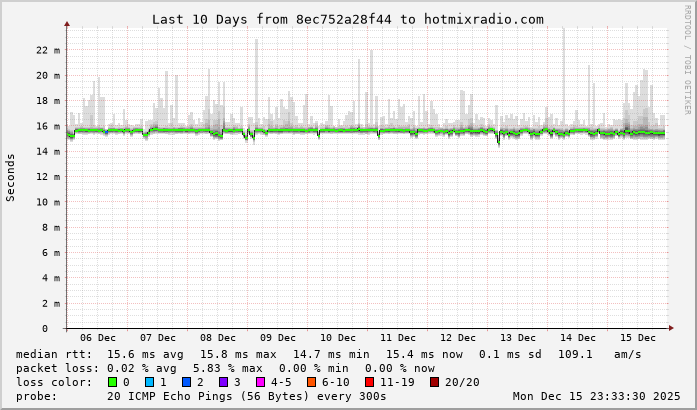Select the 15 Dec date marker
The width and height of the screenshot is (697, 410).
tap(638, 338)
